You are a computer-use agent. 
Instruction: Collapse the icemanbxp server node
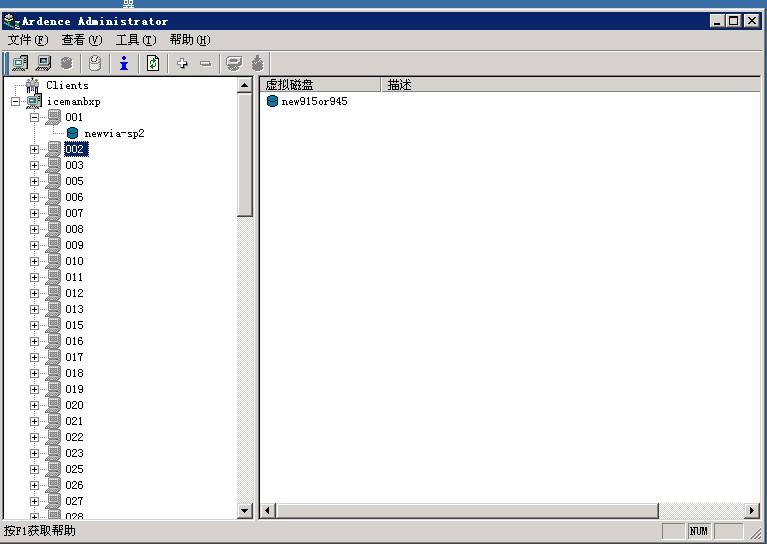15,101
